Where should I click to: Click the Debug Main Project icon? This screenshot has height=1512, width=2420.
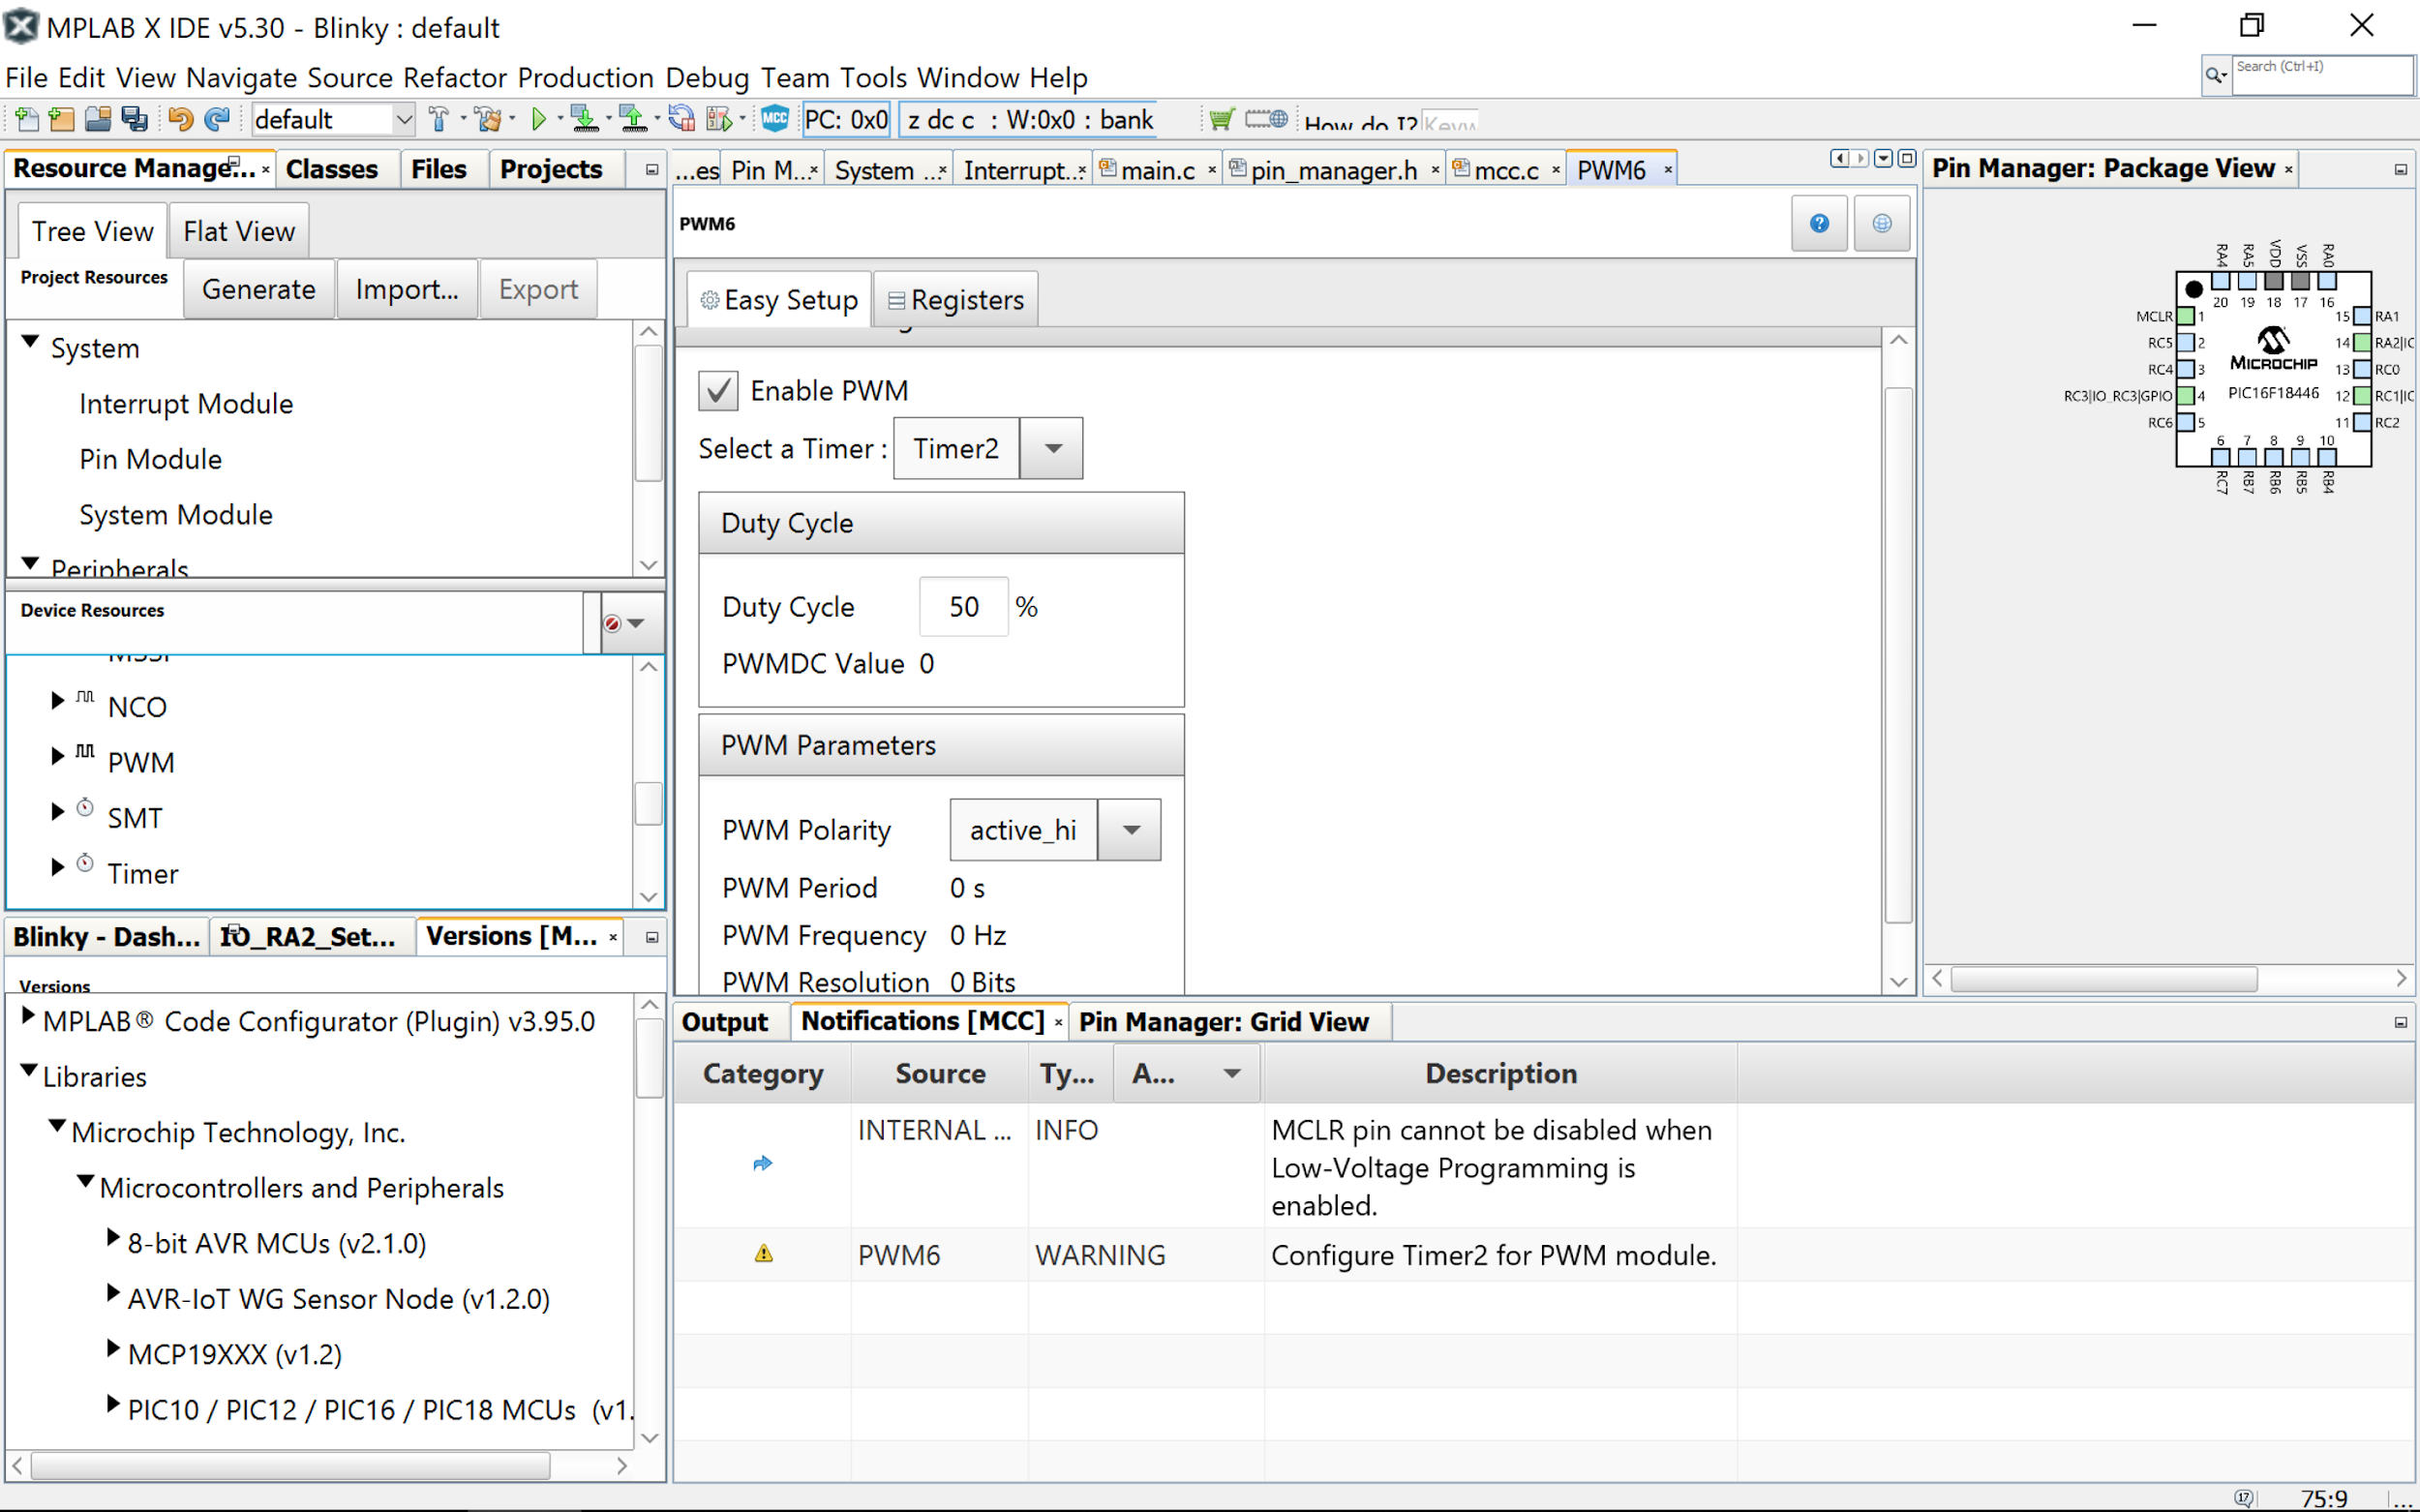tap(719, 120)
